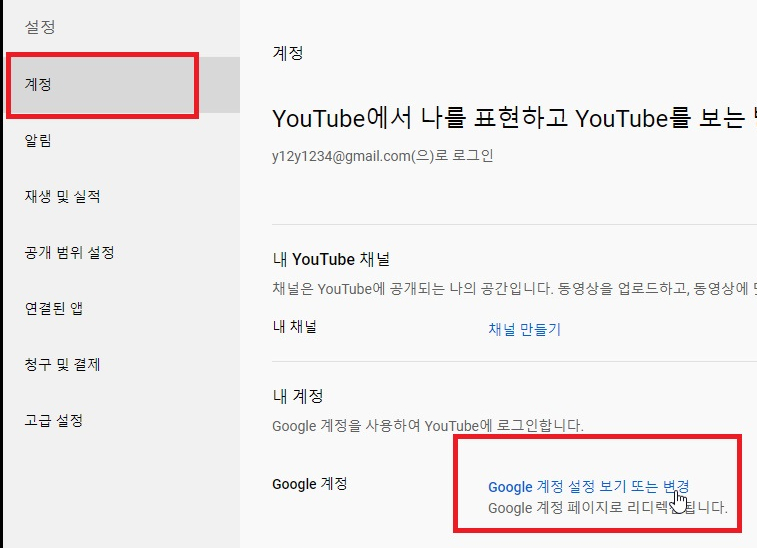This screenshot has height=548, width=757.
Task: Click the 내 채널 label
Action: click(x=294, y=326)
